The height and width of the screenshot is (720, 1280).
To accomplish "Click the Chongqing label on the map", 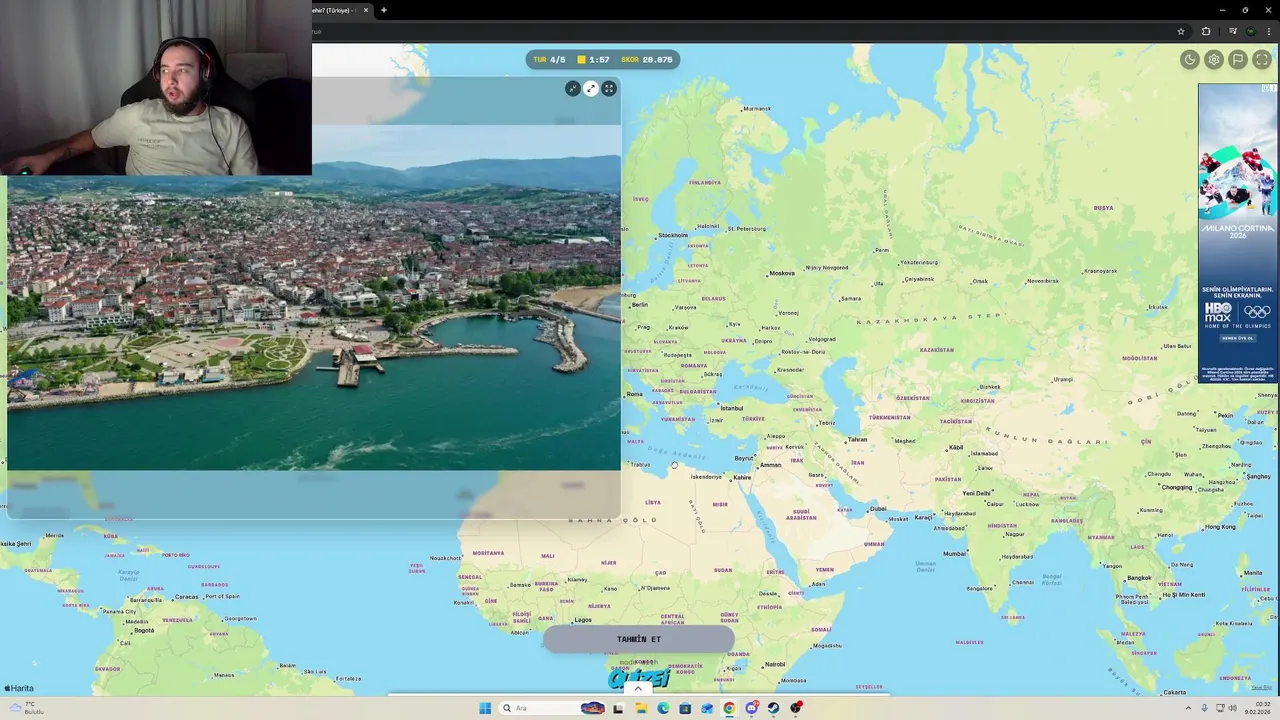I will [1177, 487].
